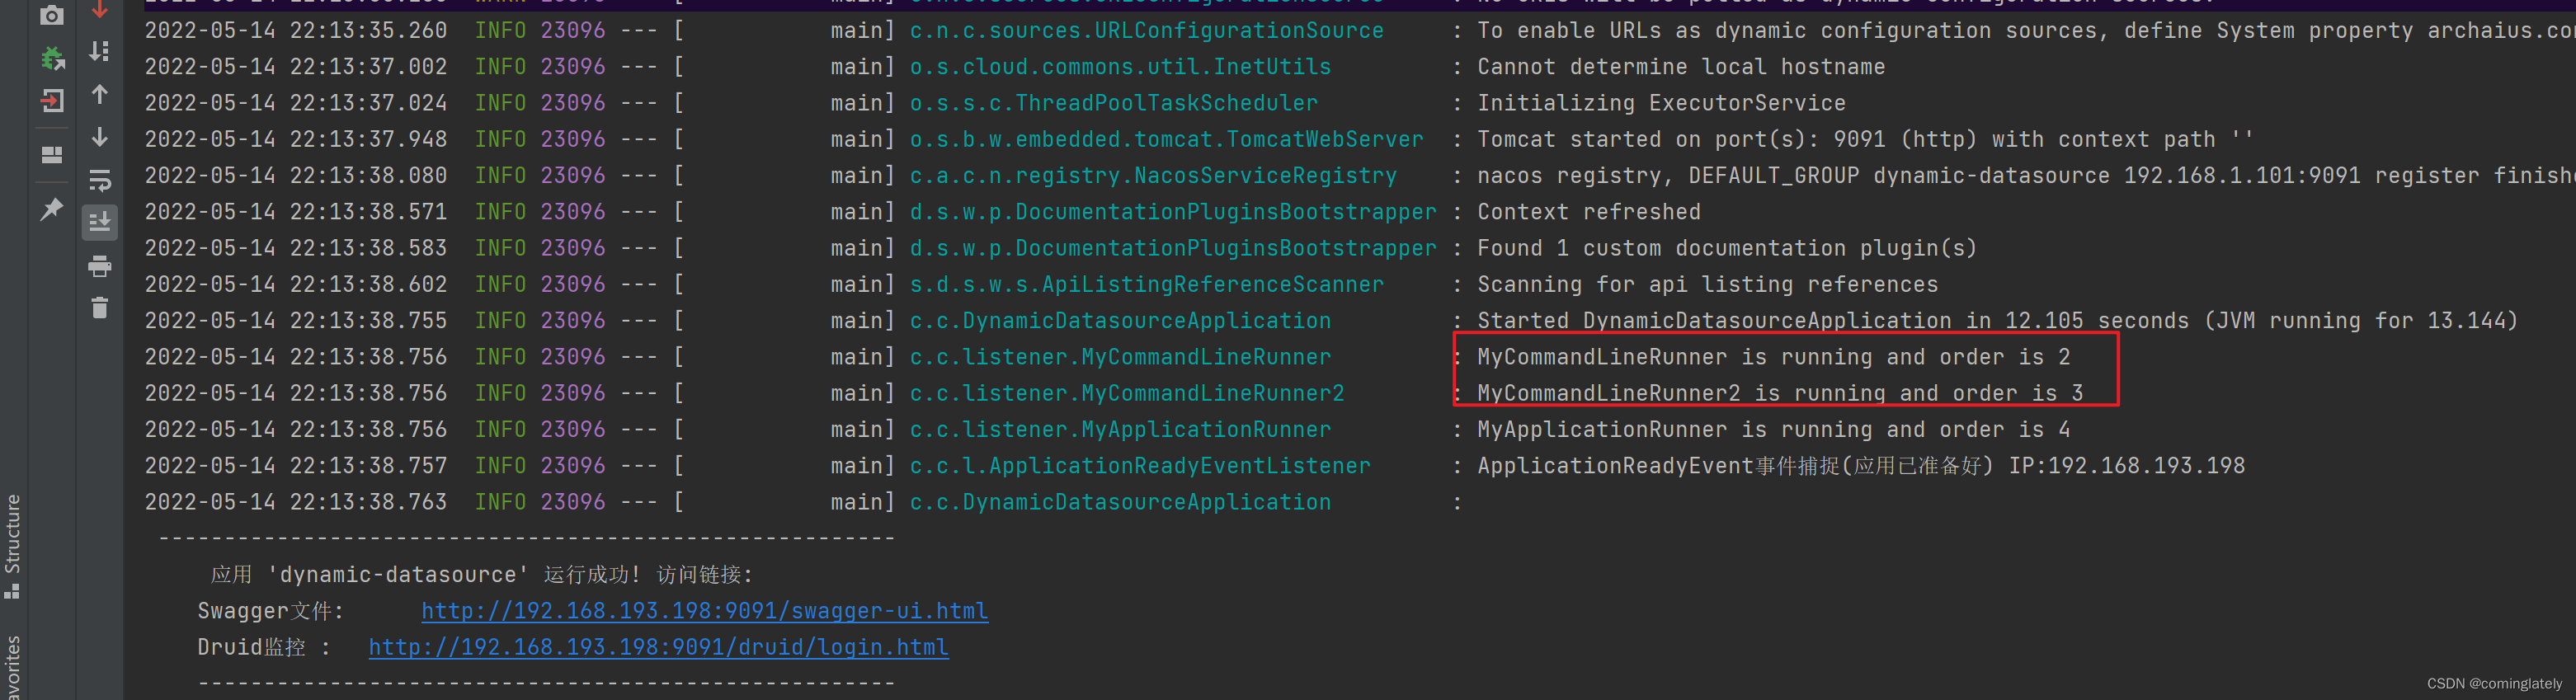Click the red exit arrow icon
The image size is (2576, 700).
coord(52,101)
